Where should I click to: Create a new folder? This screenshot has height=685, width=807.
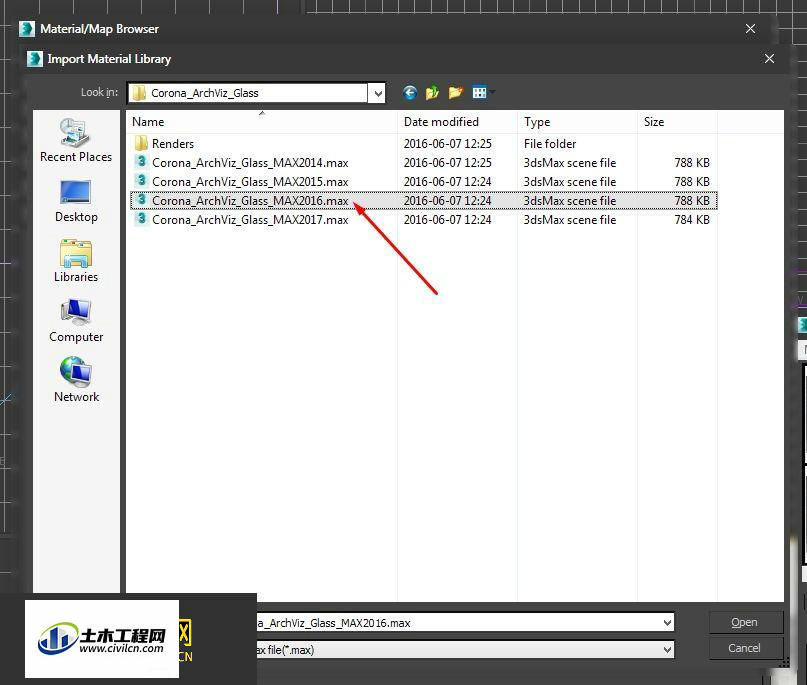455,93
